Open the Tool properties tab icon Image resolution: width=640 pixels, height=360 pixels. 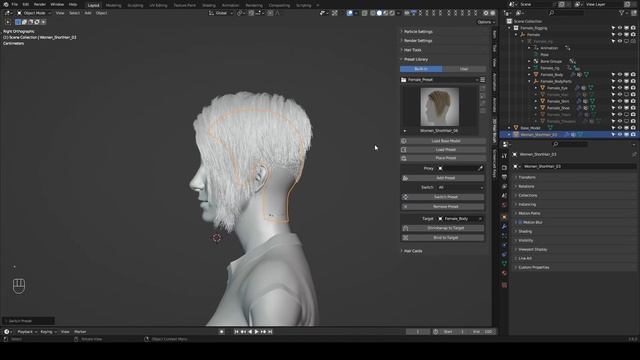(504, 156)
